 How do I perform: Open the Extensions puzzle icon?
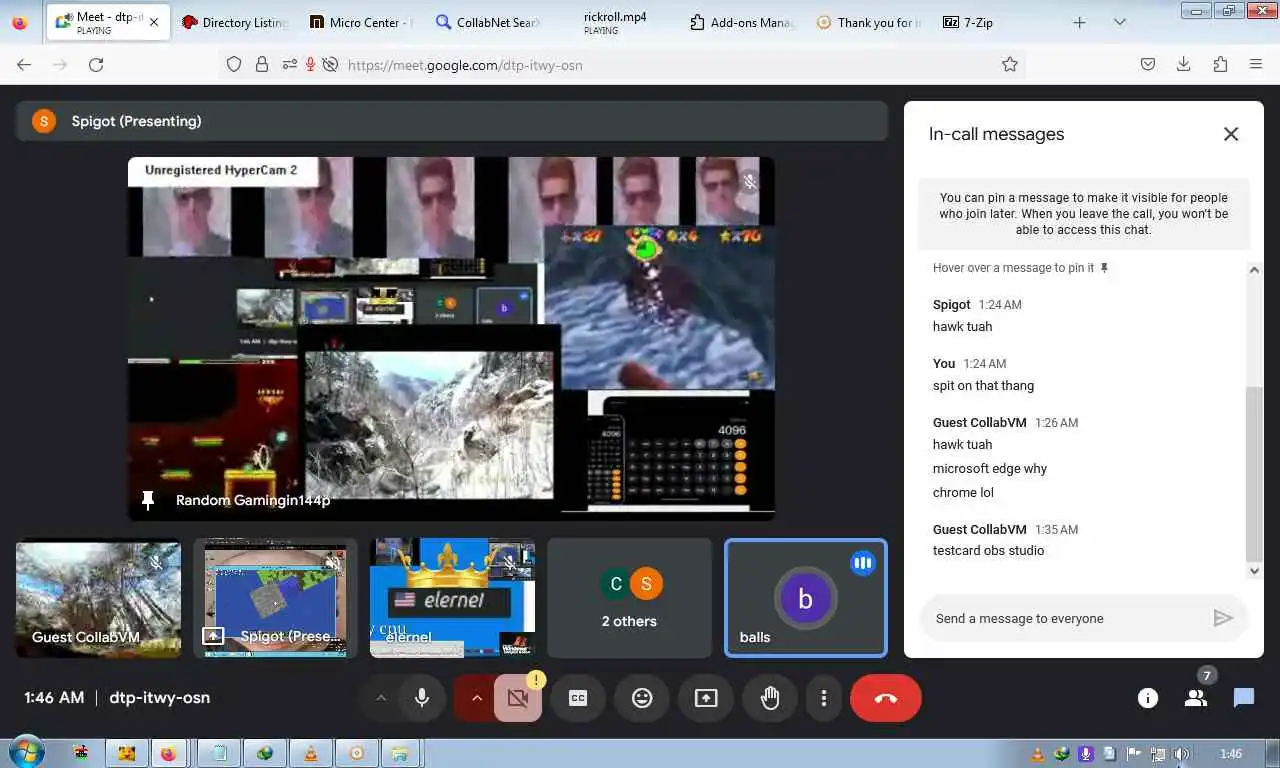coord(1220,64)
